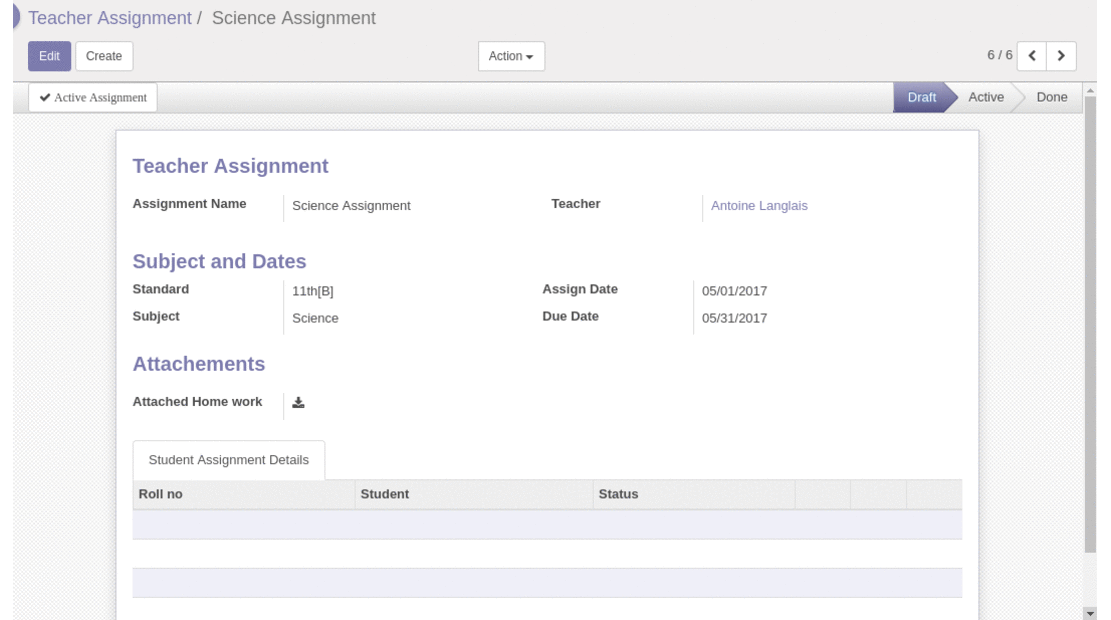Click the scrollbar up arrow

[1090, 90]
